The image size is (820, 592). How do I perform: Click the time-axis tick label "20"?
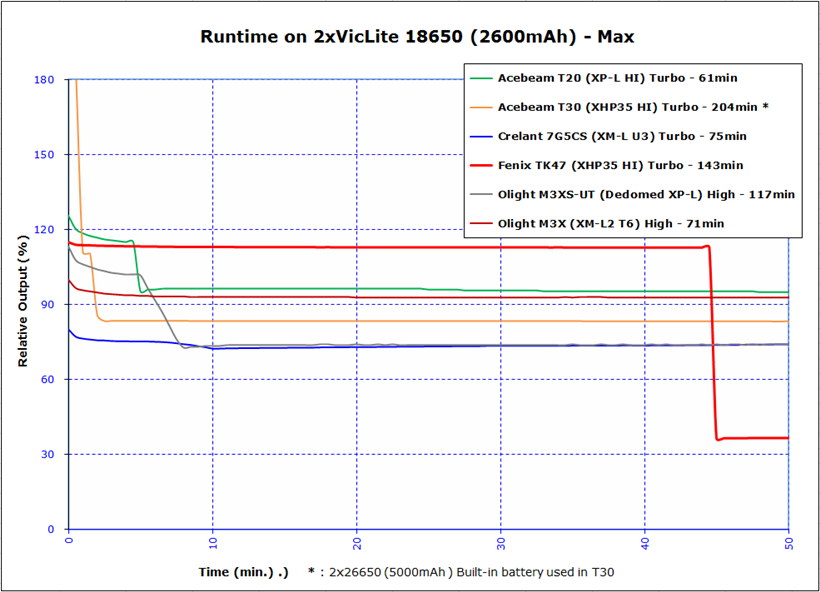(357, 543)
